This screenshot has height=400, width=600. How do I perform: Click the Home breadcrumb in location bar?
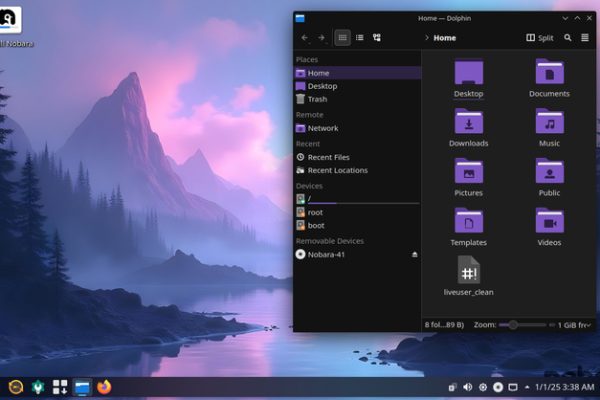(x=445, y=38)
